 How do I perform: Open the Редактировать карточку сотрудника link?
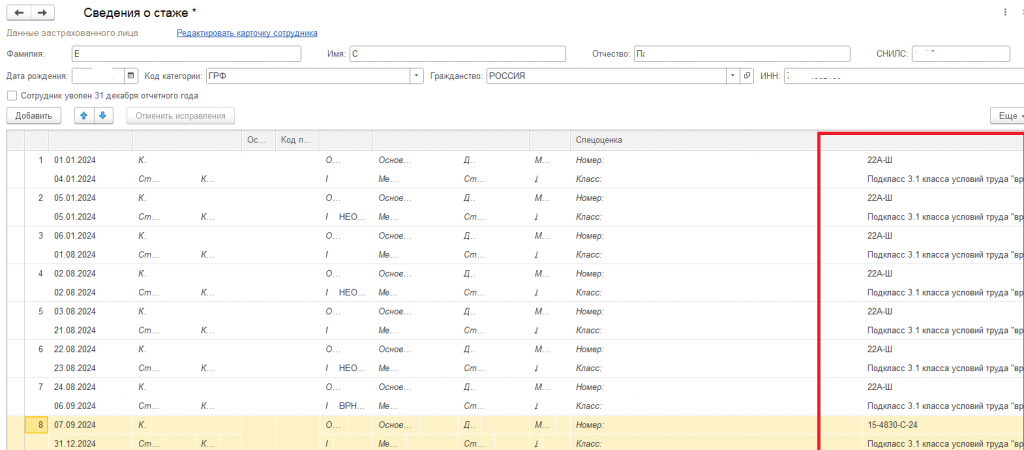coord(247,33)
